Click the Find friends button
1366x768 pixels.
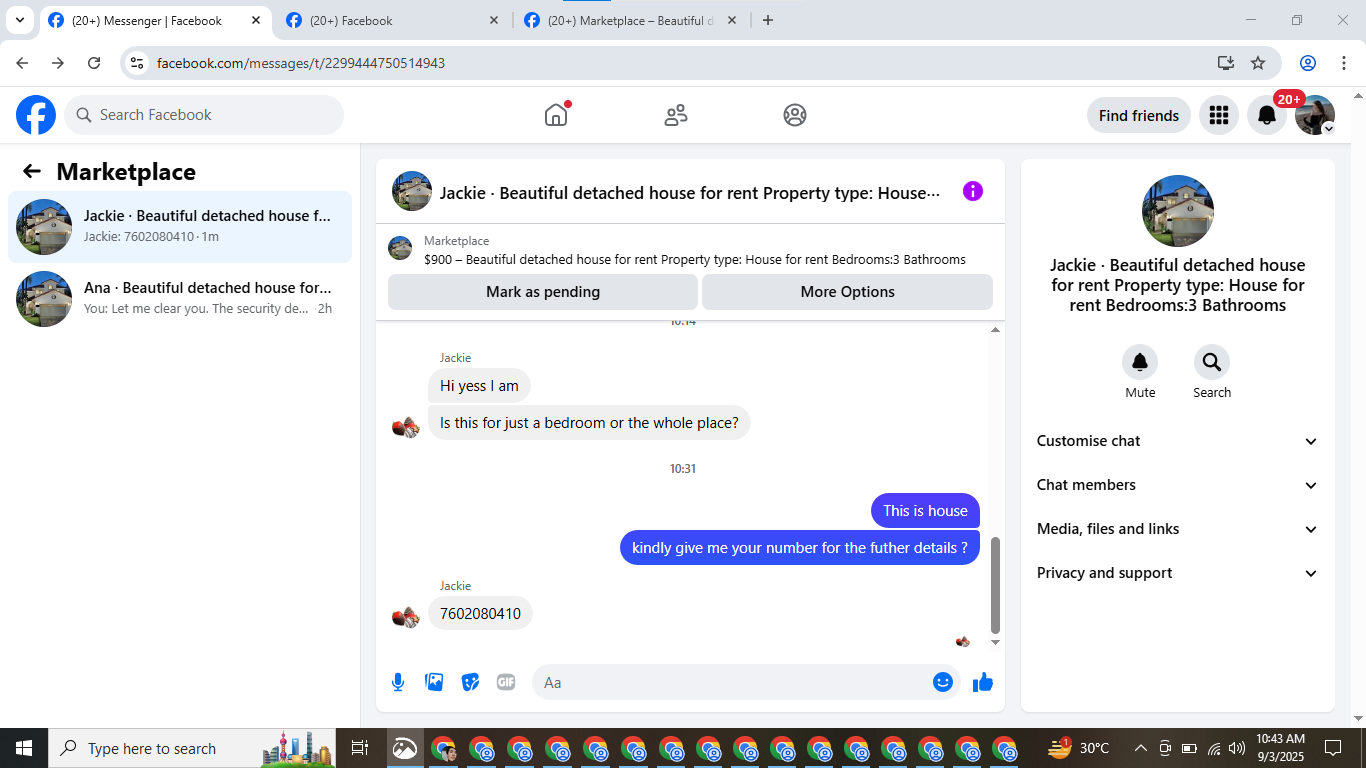1139,115
